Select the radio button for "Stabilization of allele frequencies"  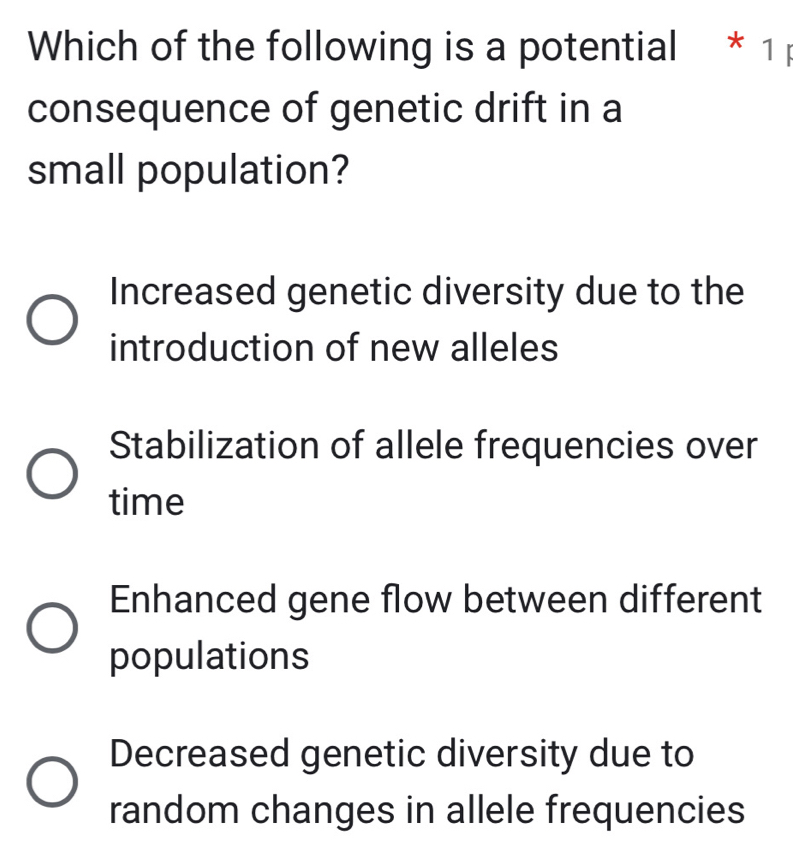click(x=53, y=474)
